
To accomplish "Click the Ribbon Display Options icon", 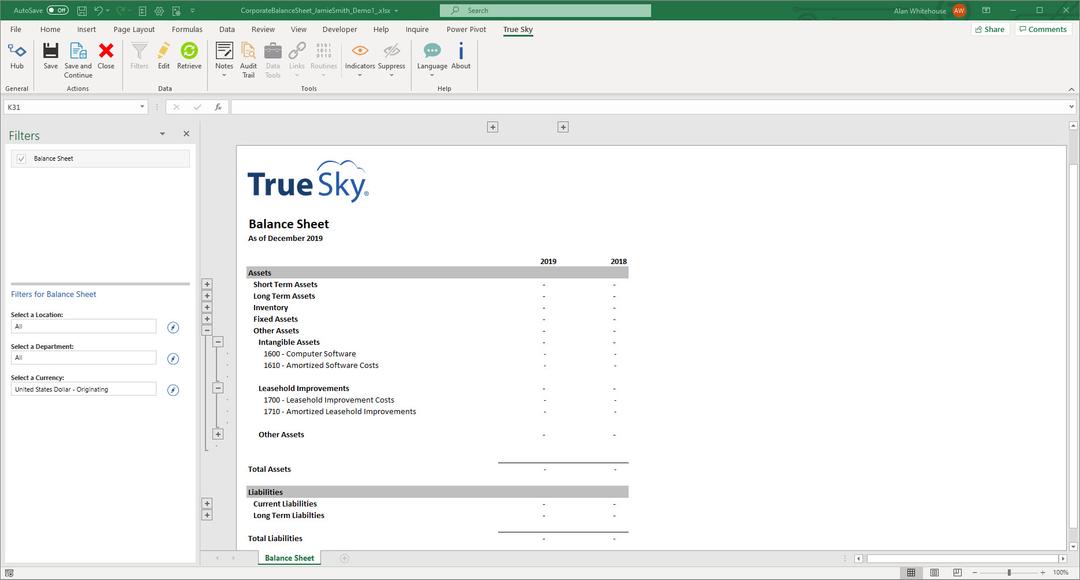I will [986, 10].
